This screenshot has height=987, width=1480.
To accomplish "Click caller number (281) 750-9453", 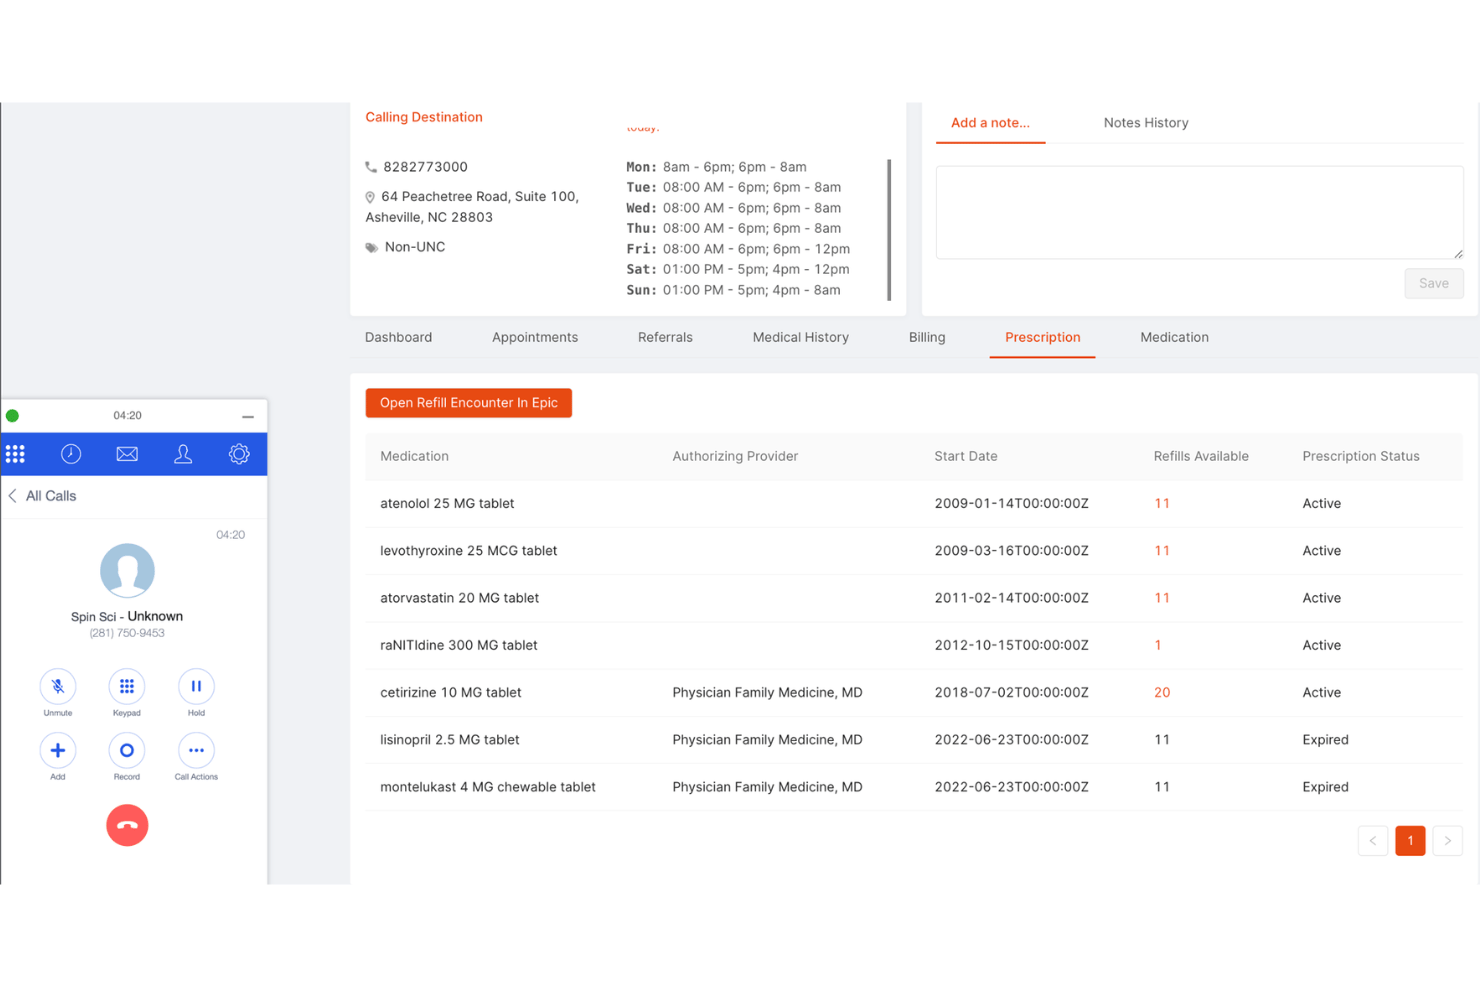I will pos(127,633).
